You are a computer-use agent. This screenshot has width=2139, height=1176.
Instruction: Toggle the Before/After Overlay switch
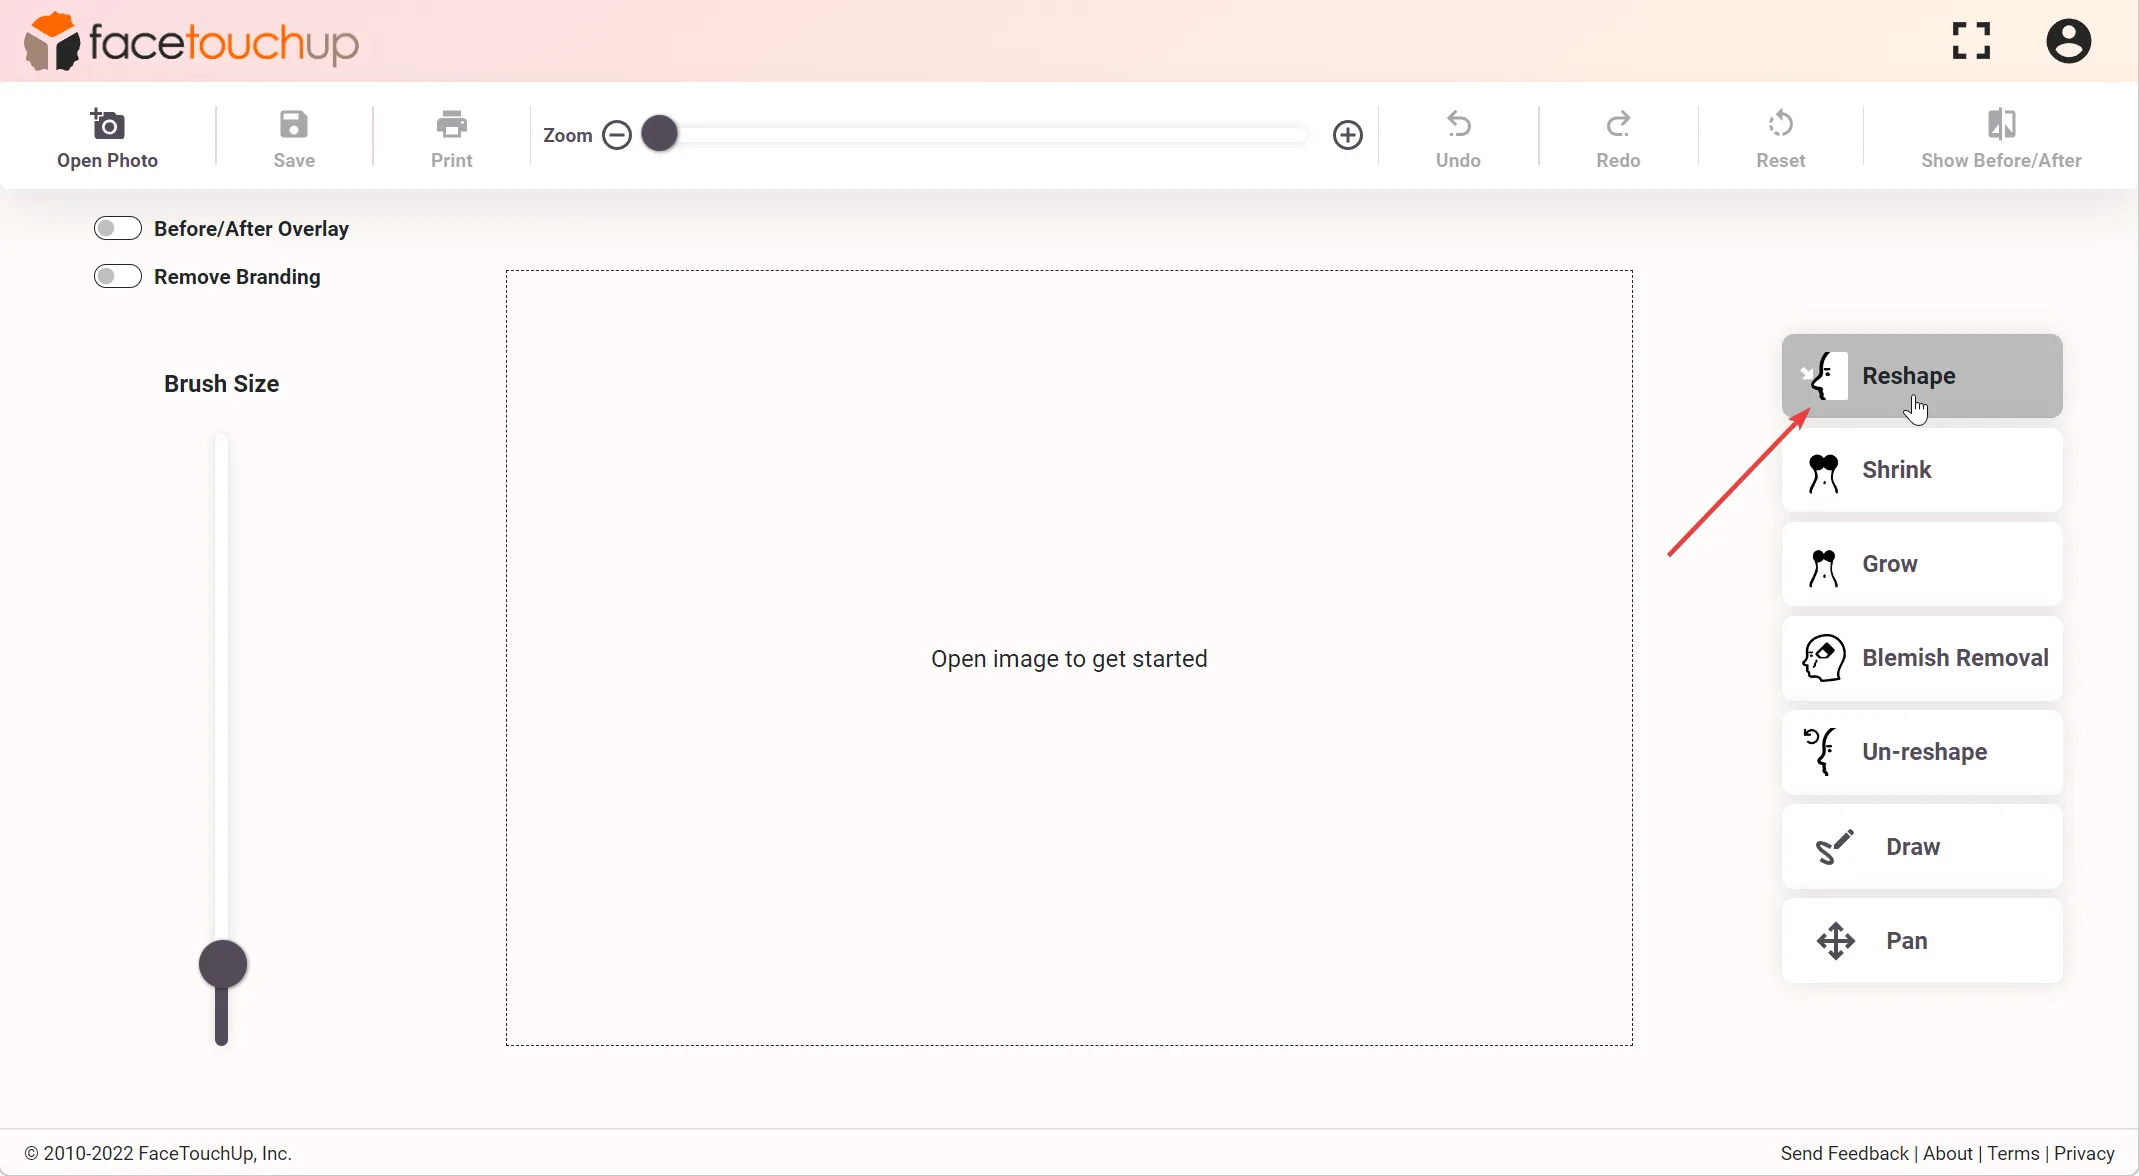[117, 227]
